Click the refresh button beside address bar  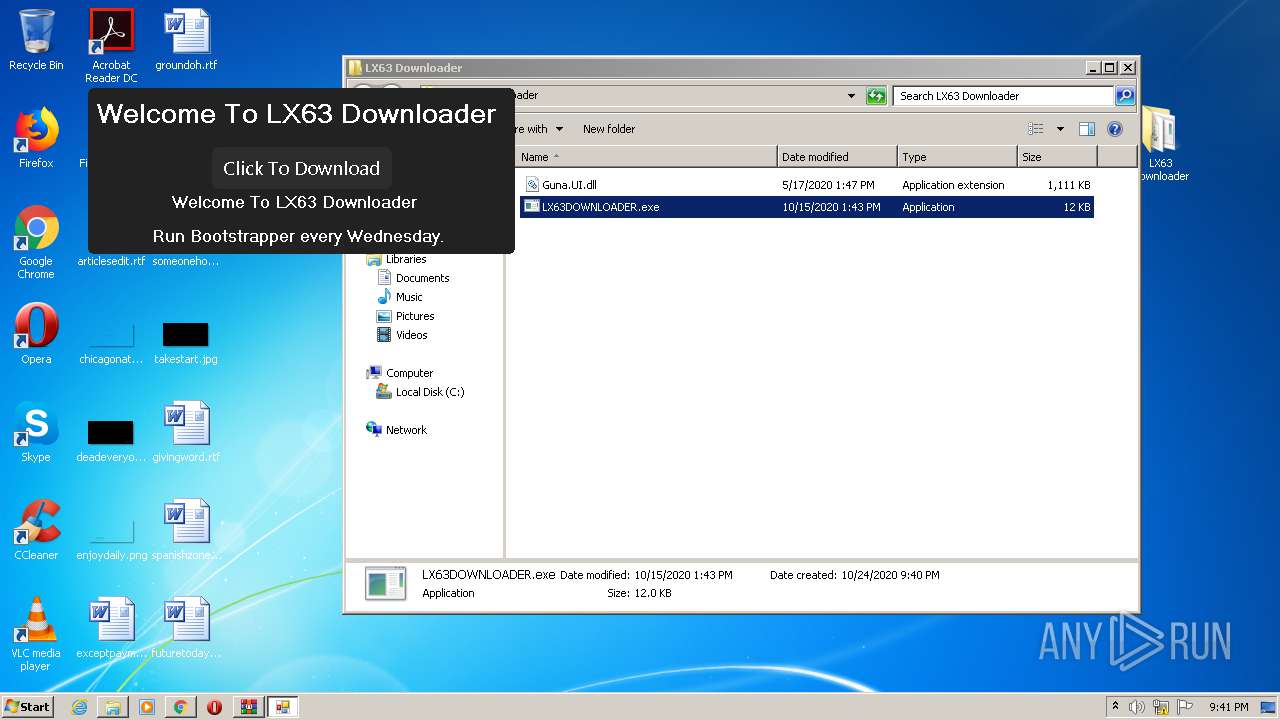[x=876, y=96]
